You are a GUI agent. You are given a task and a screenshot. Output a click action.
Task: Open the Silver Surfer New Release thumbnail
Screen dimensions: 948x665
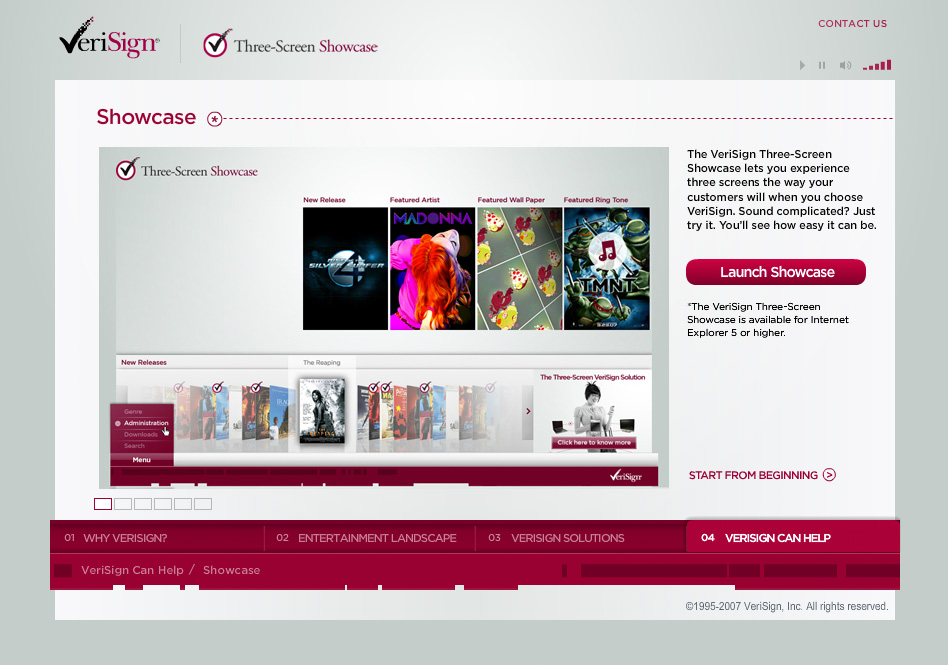(x=345, y=268)
